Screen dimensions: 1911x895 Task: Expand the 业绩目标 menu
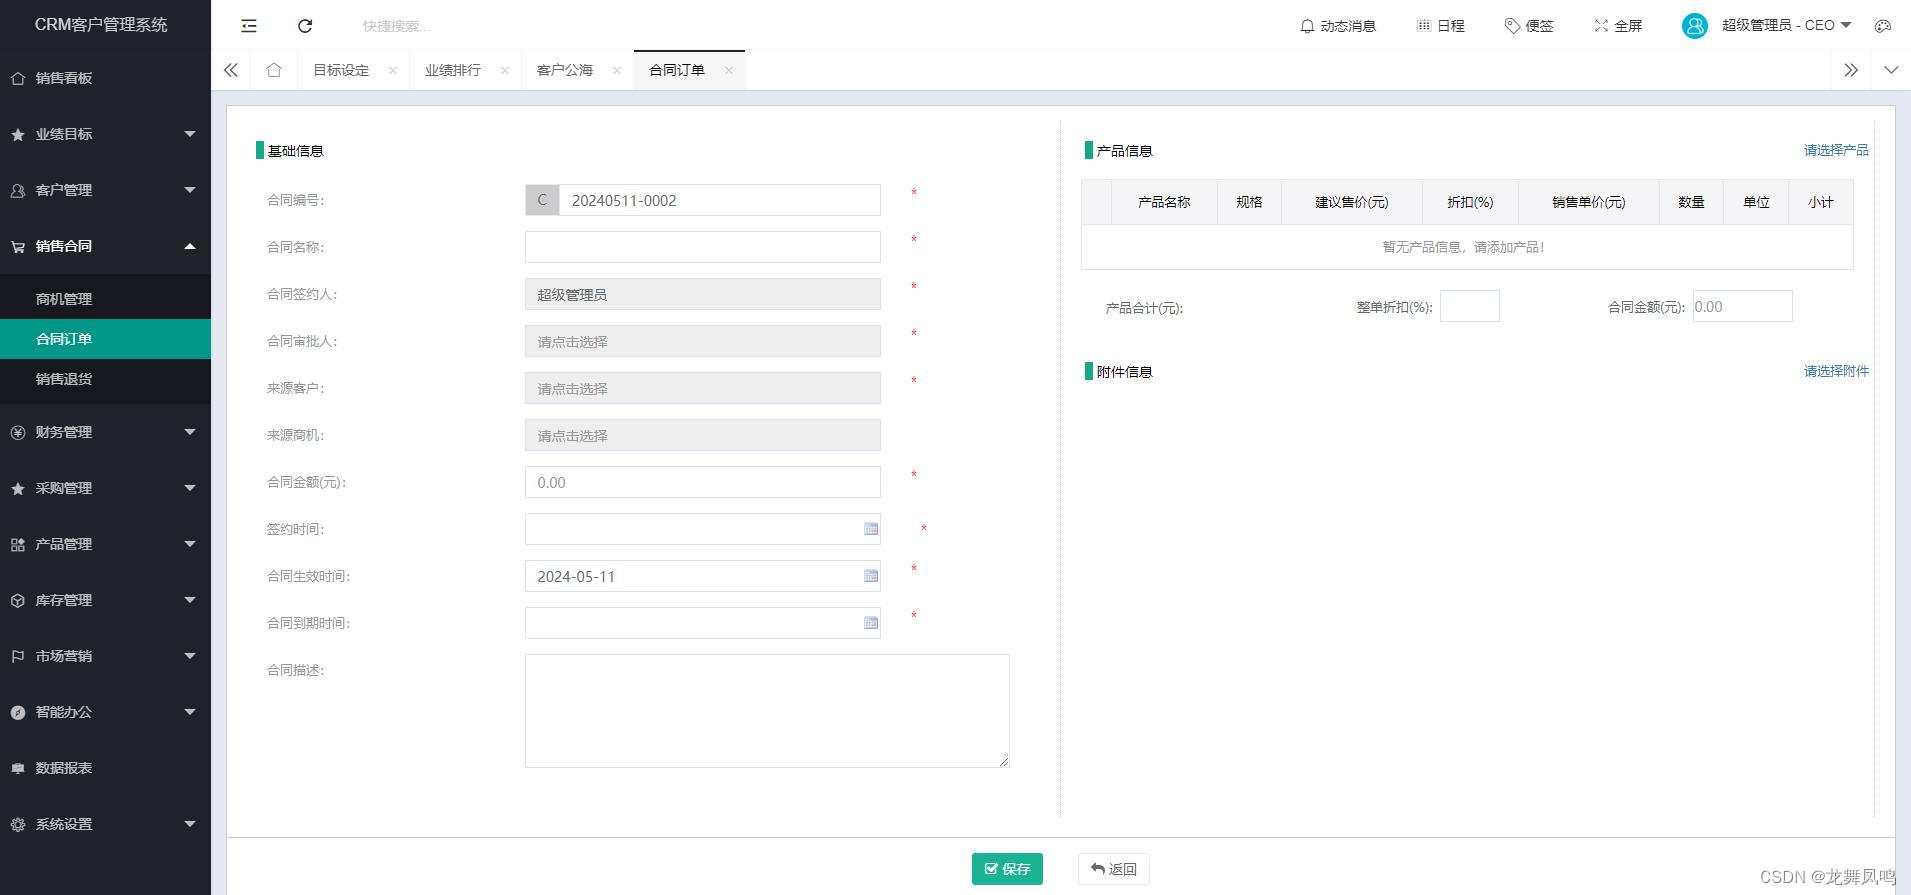(x=105, y=134)
